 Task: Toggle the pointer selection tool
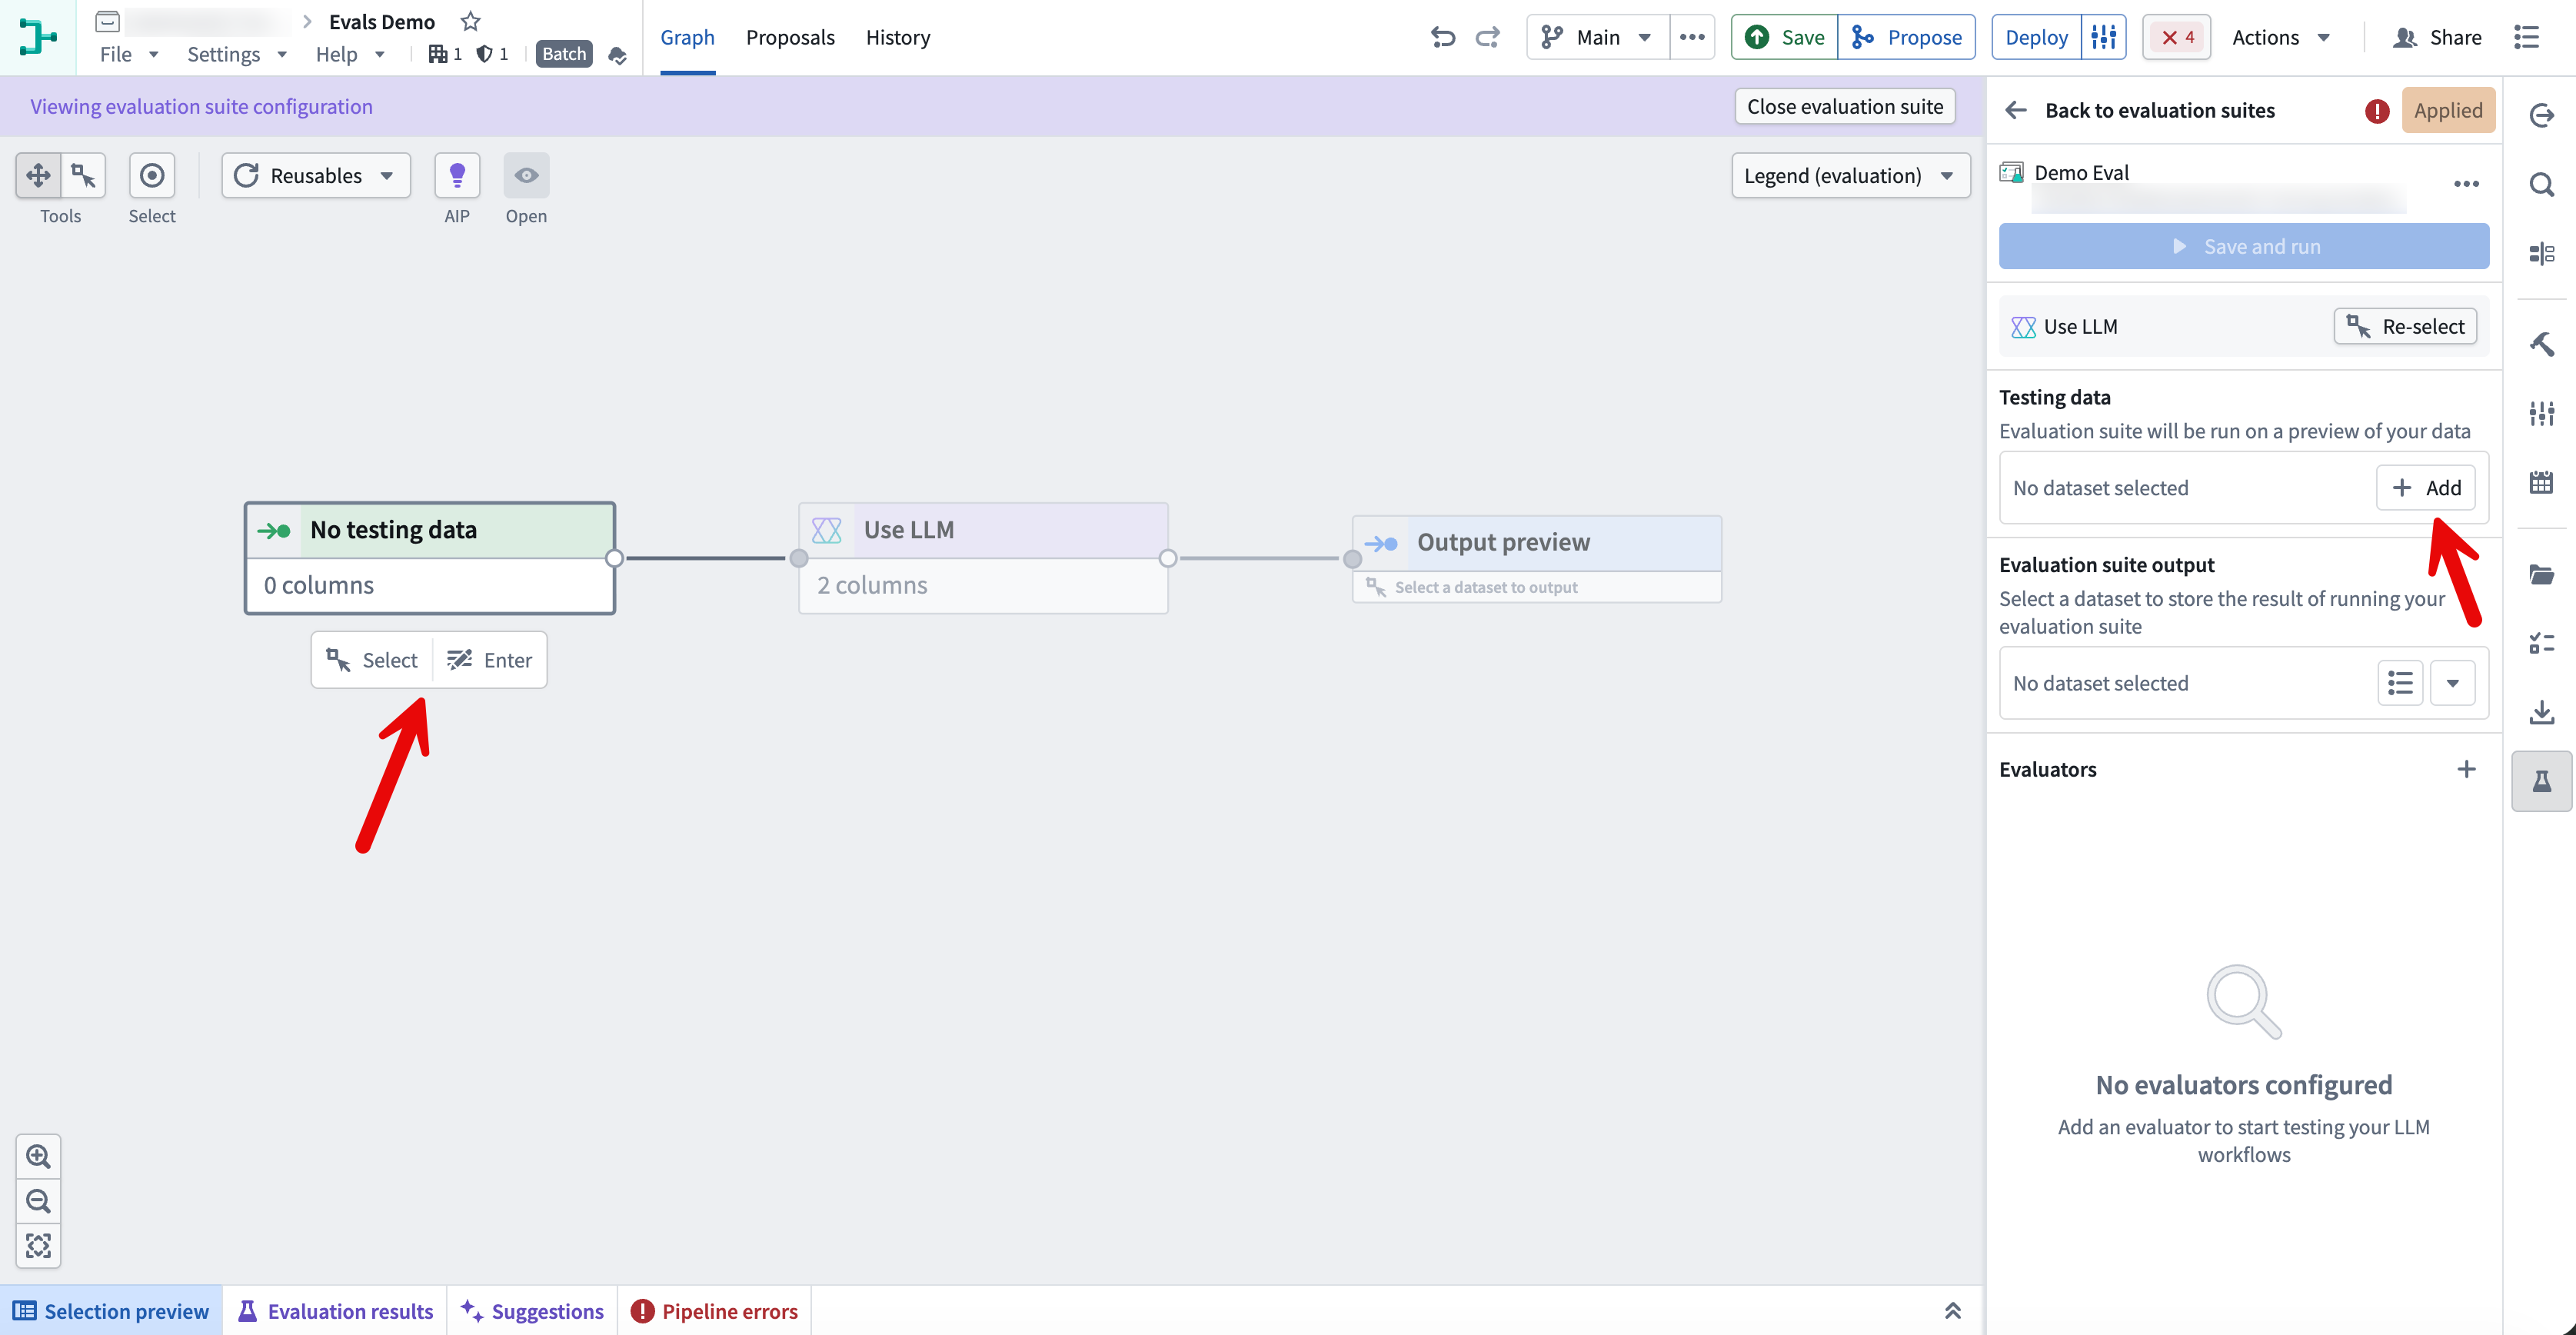pyautogui.click(x=83, y=175)
